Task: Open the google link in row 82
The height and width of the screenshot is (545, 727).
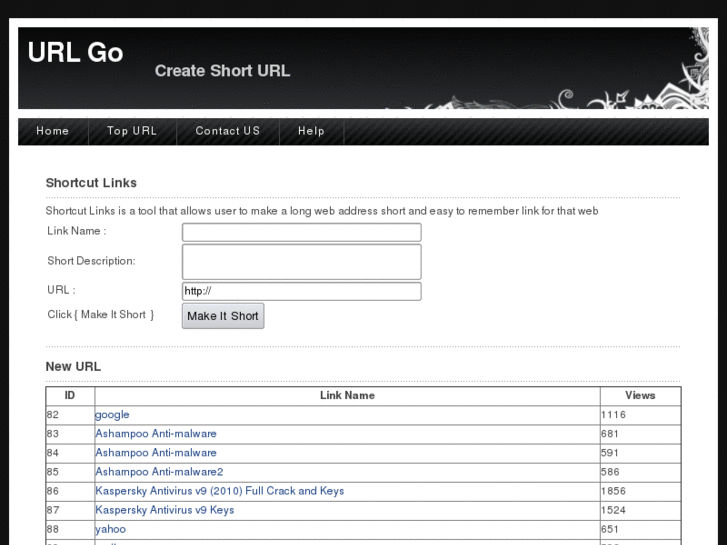Action: 112,415
